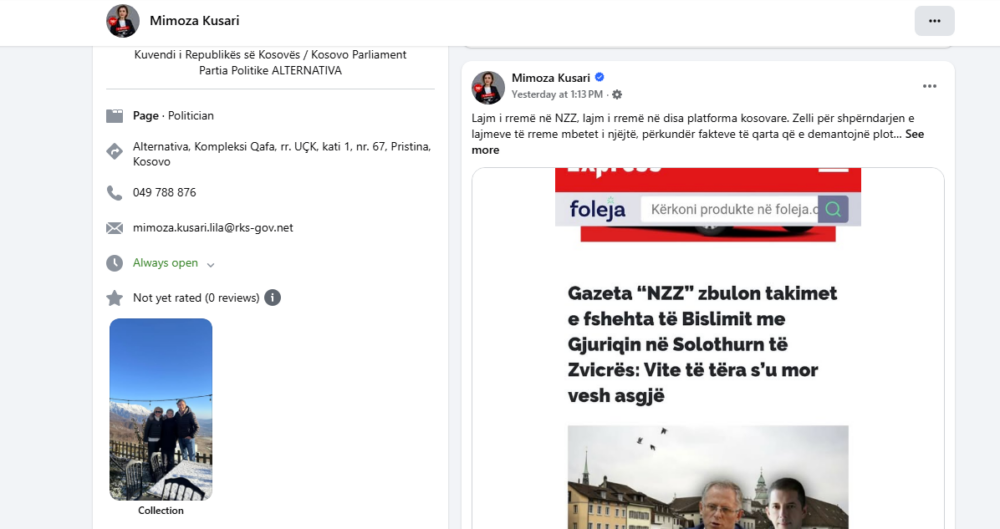The image size is (1000, 529).
Task: Click the Mimoza Kusari post author name
Action: 550,77
